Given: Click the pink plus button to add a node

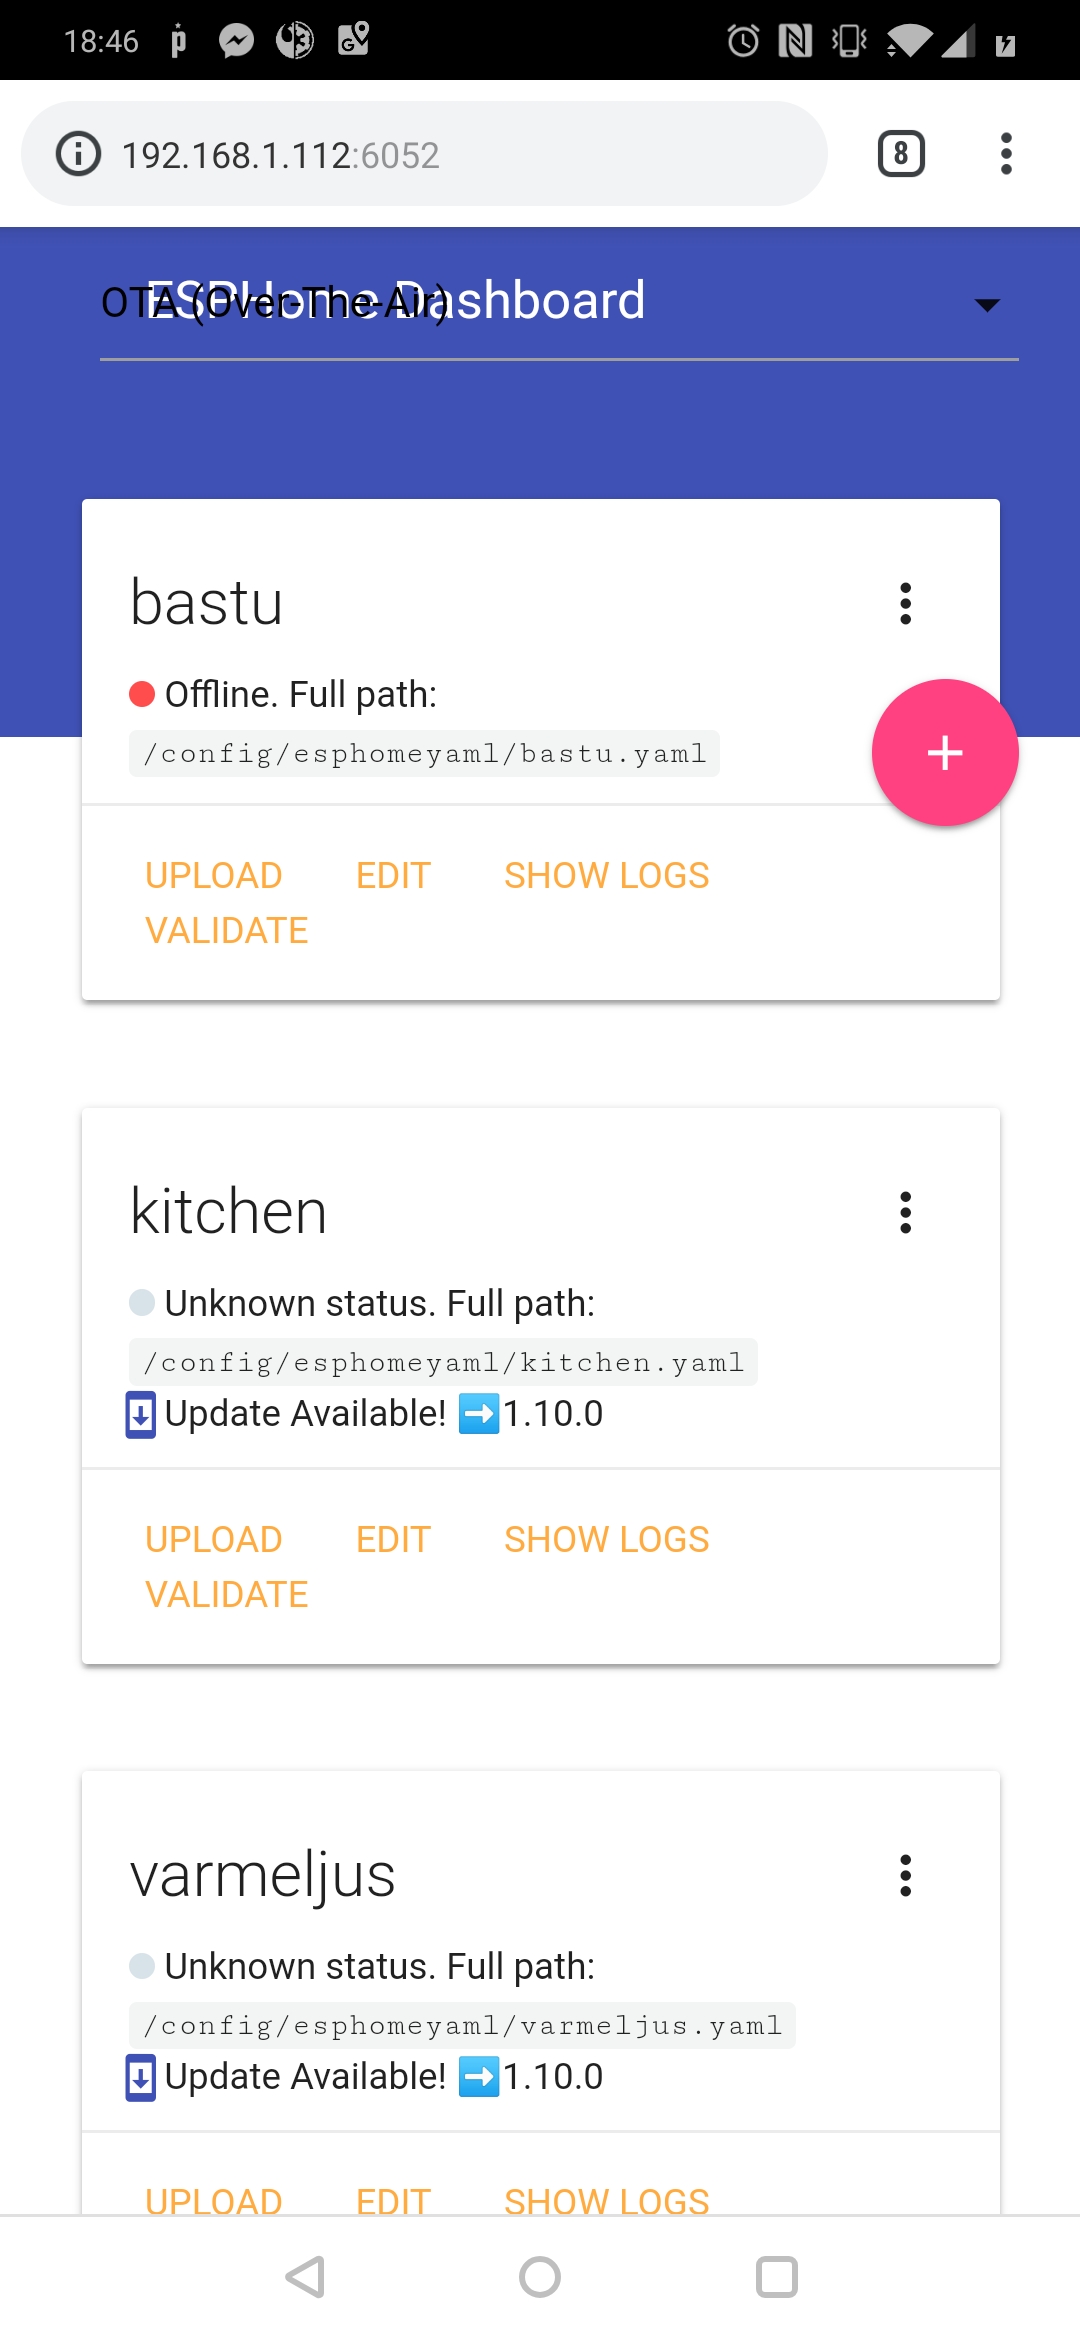Looking at the screenshot, I should pos(944,753).
